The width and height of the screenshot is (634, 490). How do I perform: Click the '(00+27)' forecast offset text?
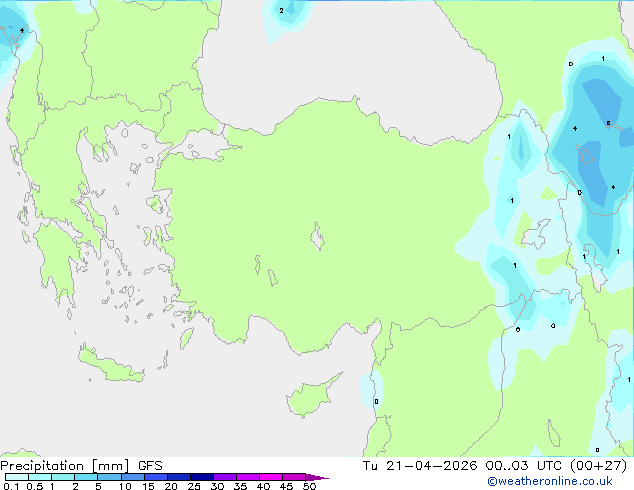click(598, 466)
